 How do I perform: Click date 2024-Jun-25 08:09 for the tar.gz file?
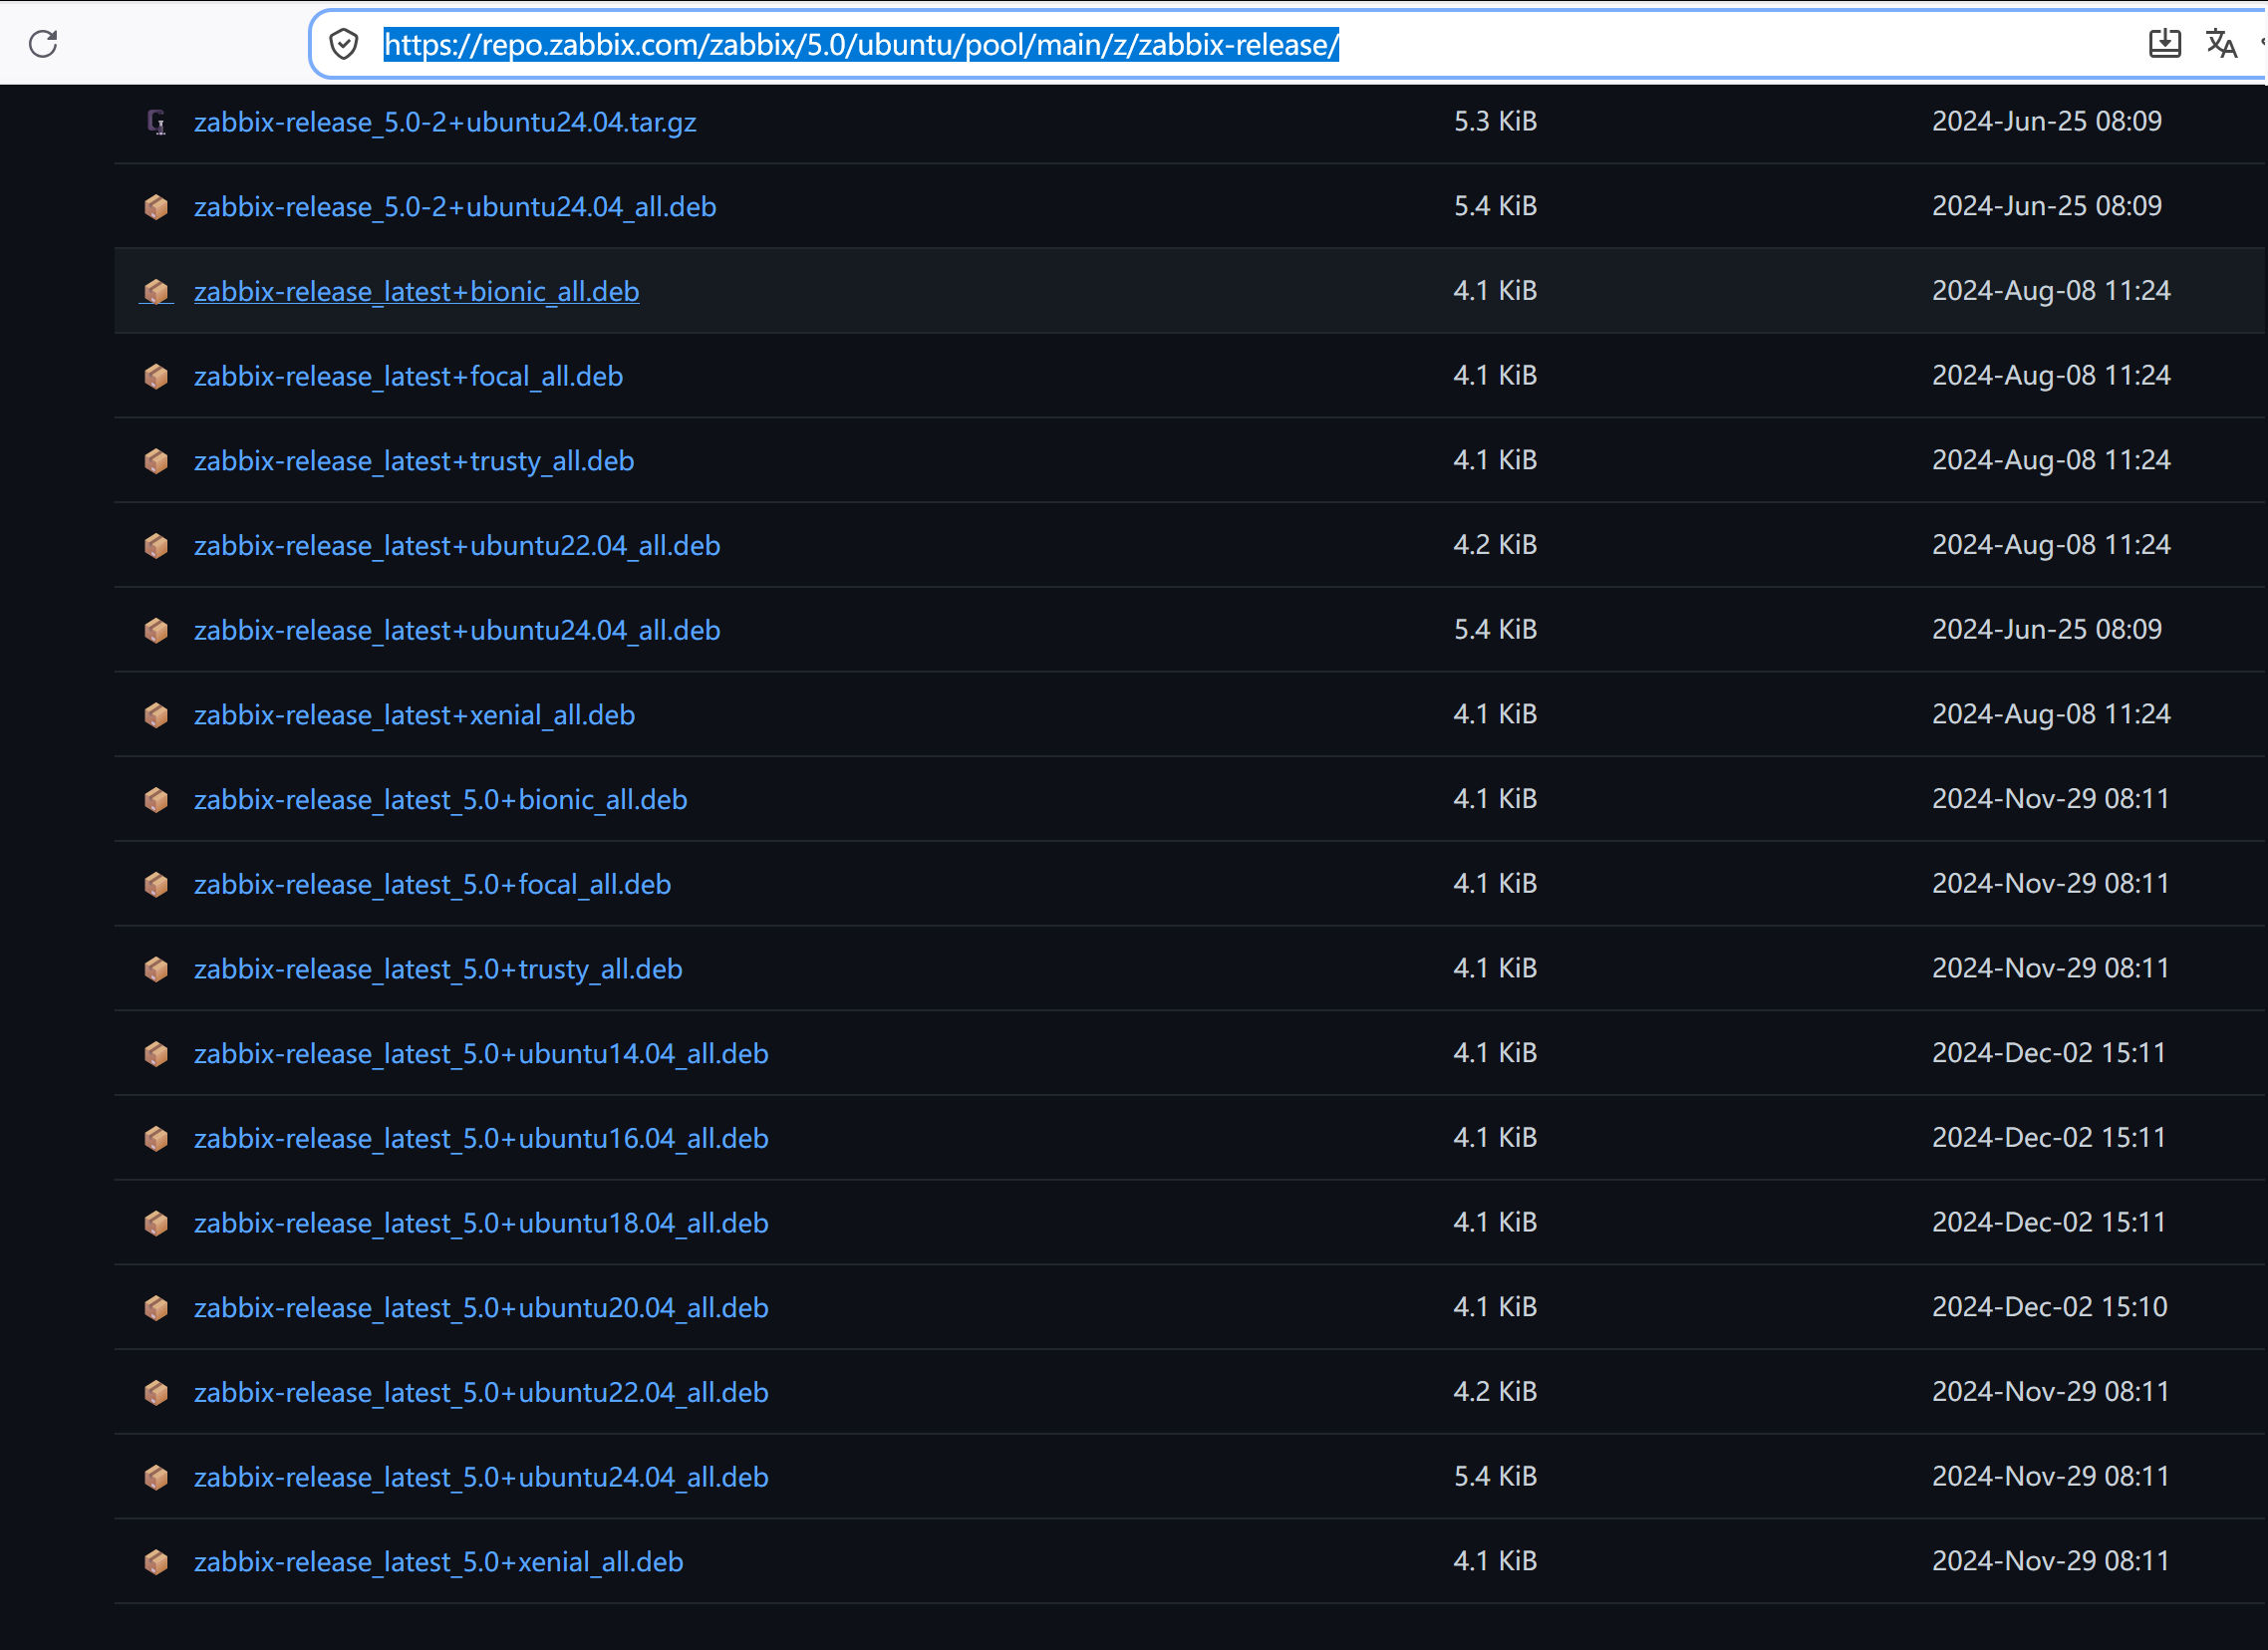(2047, 121)
